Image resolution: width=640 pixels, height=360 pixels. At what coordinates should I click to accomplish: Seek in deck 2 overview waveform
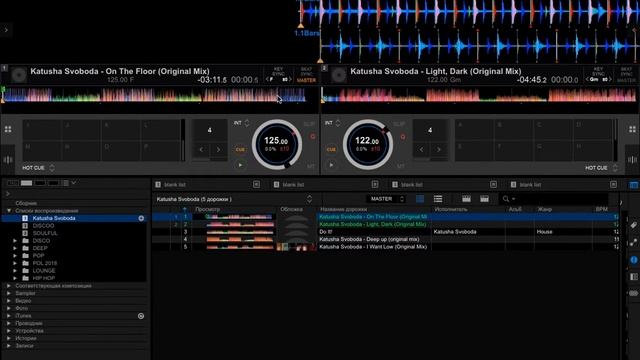tap(479, 95)
